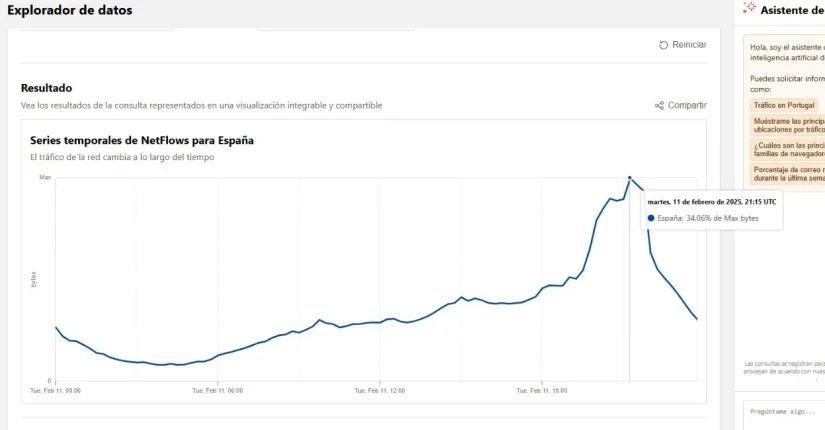
Task: Select the 'Porcentaje de correo' suggestion chip
Action: 788,173
